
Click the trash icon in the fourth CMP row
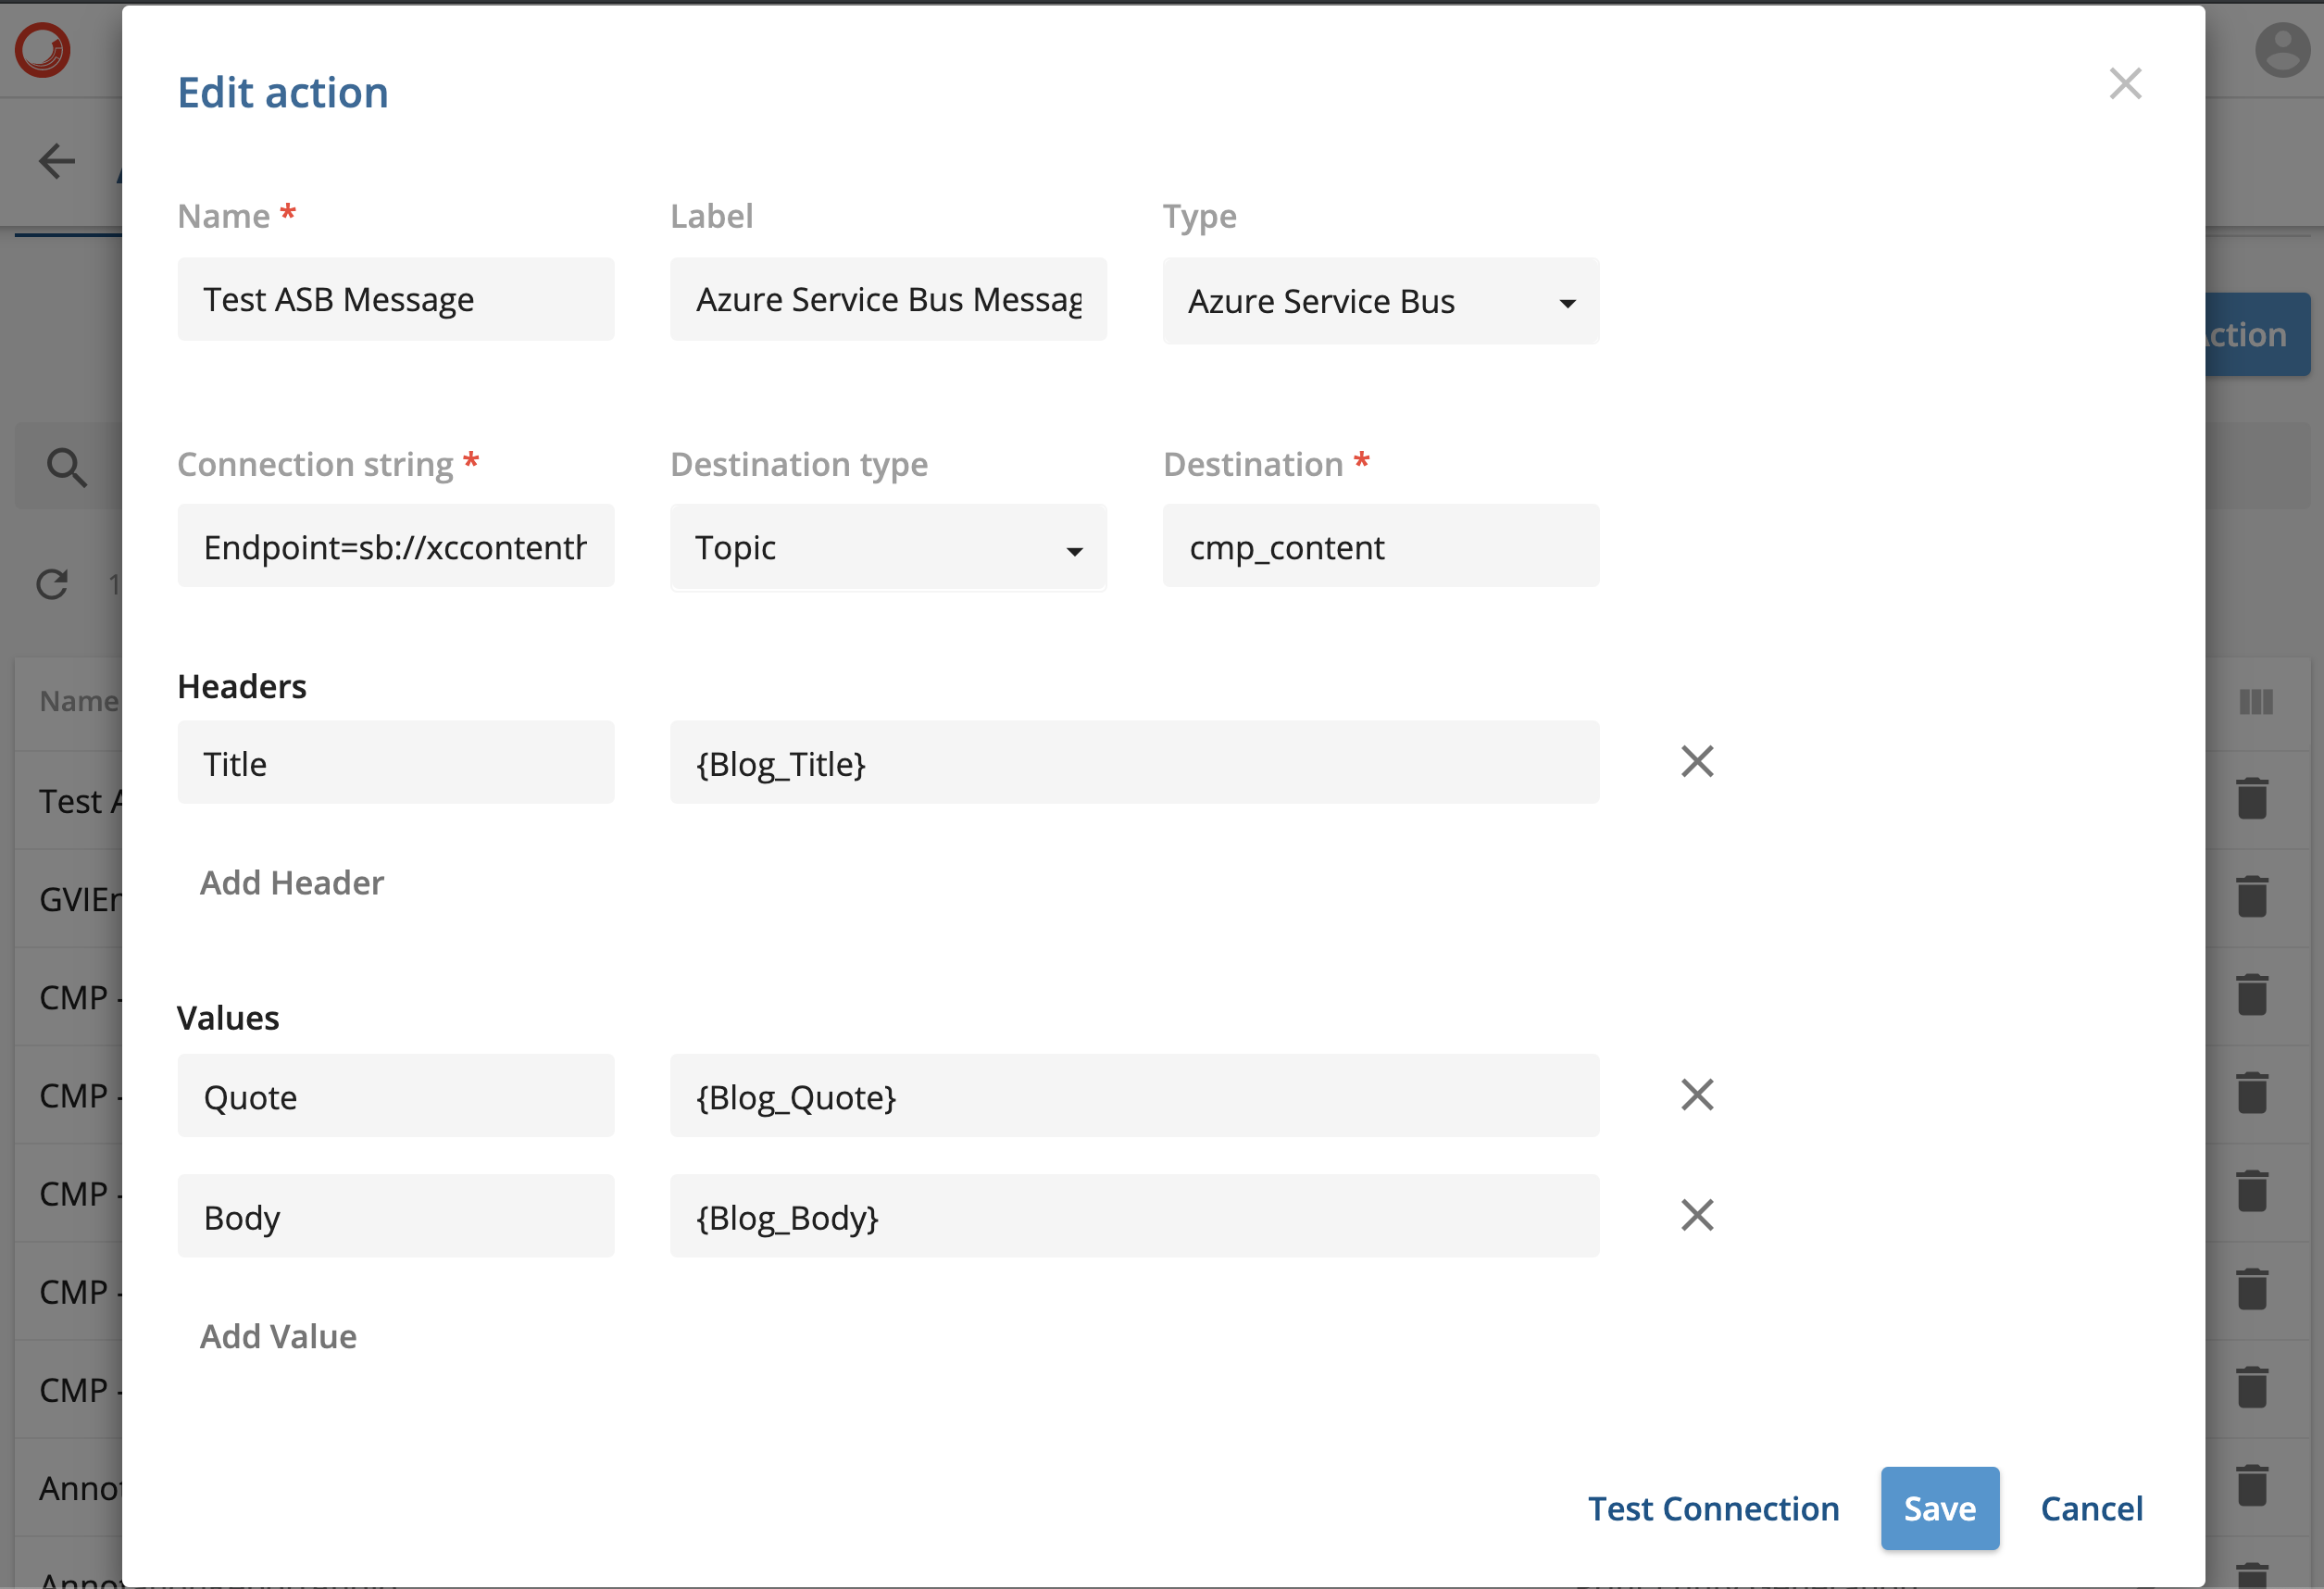(2252, 1288)
